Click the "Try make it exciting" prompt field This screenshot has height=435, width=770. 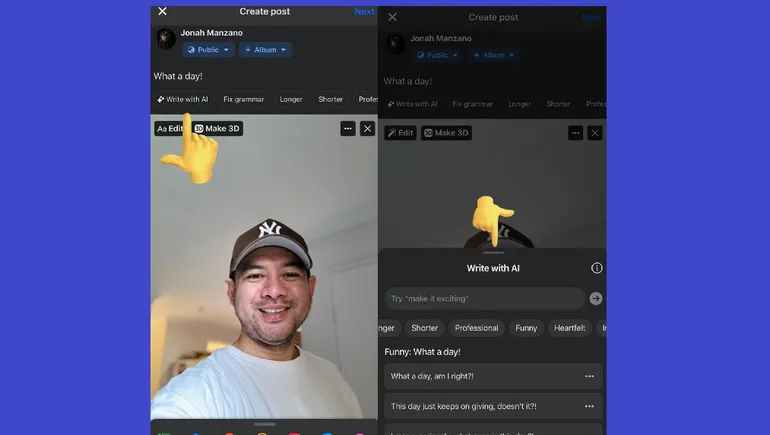tap(484, 299)
